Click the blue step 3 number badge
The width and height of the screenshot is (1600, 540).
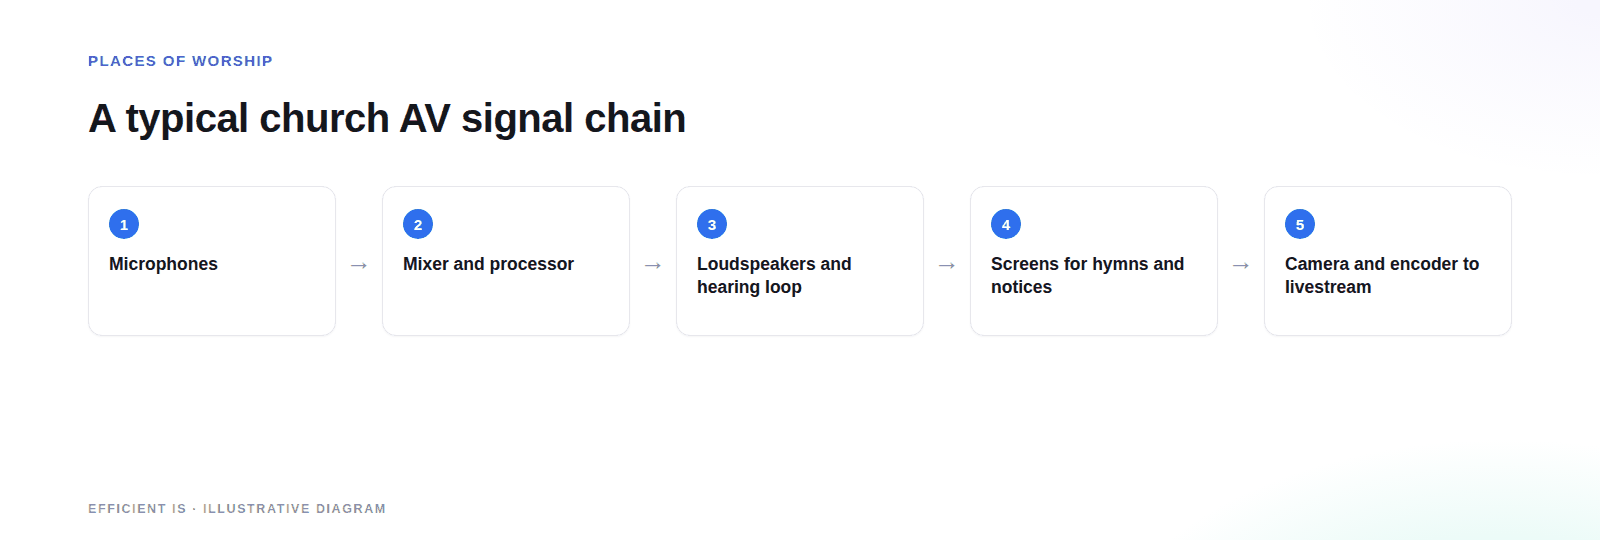[x=712, y=224]
